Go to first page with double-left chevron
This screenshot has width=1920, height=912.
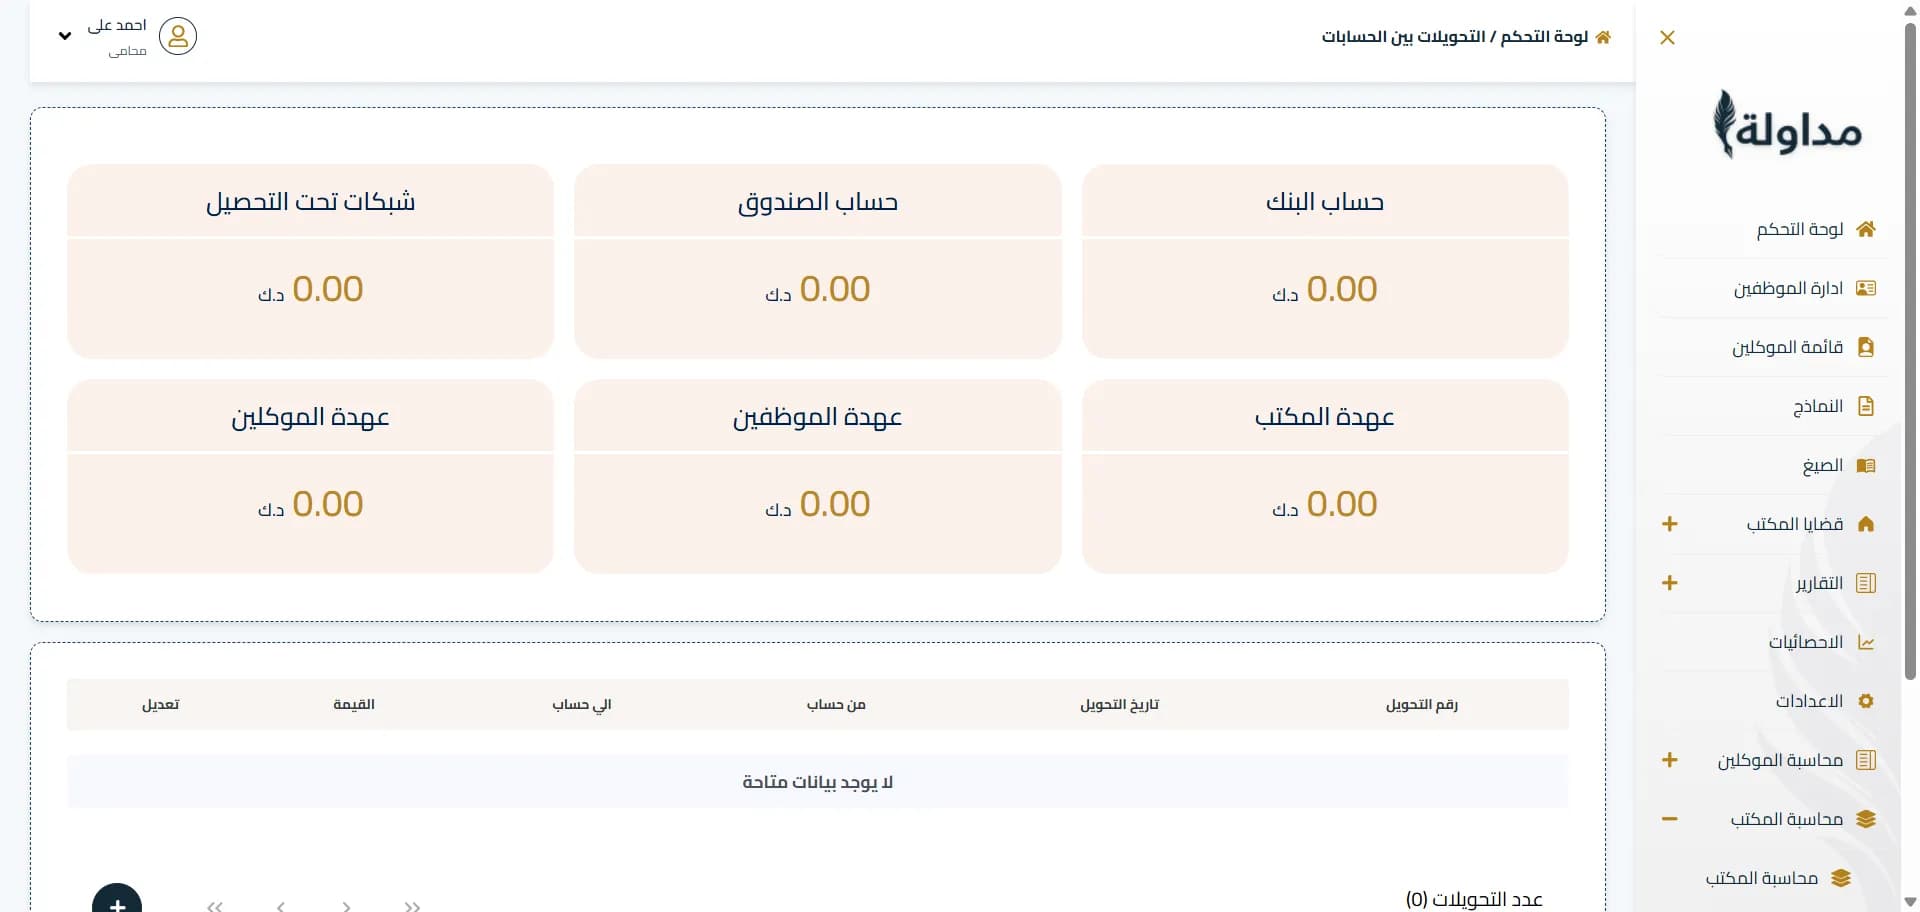pos(214,906)
